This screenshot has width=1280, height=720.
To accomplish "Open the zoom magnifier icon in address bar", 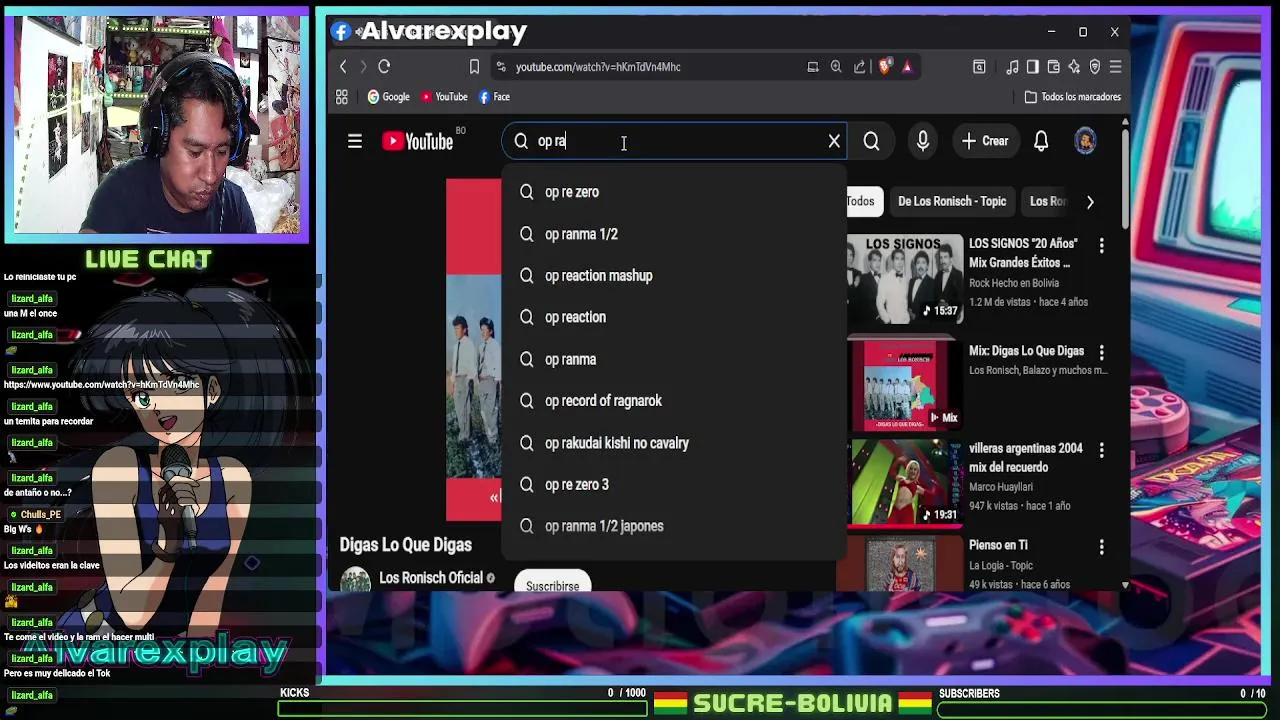I will tap(836, 67).
